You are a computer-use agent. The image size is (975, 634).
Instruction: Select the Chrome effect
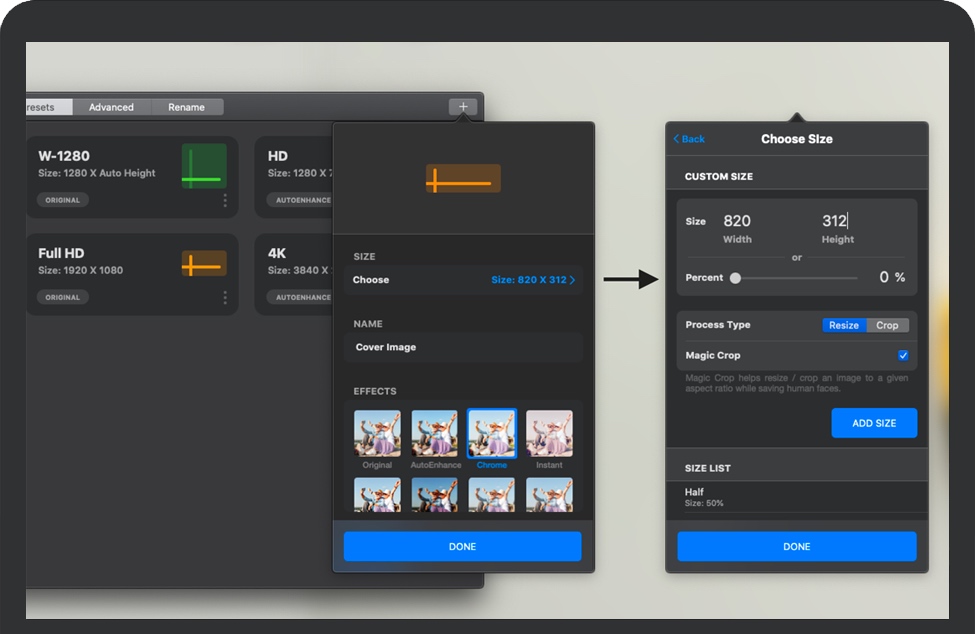(x=492, y=433)
